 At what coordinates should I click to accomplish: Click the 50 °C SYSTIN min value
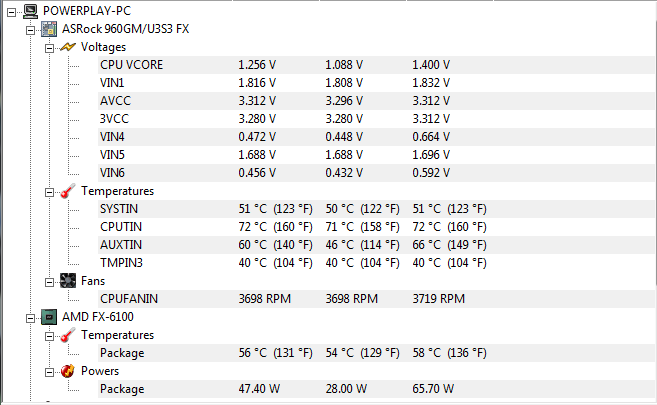[362, 209]
